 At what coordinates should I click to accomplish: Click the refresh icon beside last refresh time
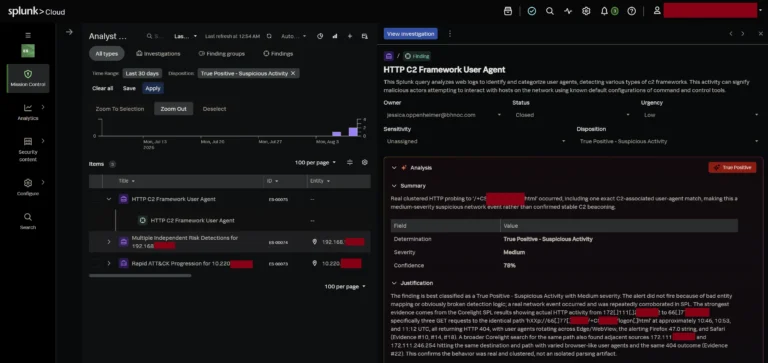[x=269, y=36]
